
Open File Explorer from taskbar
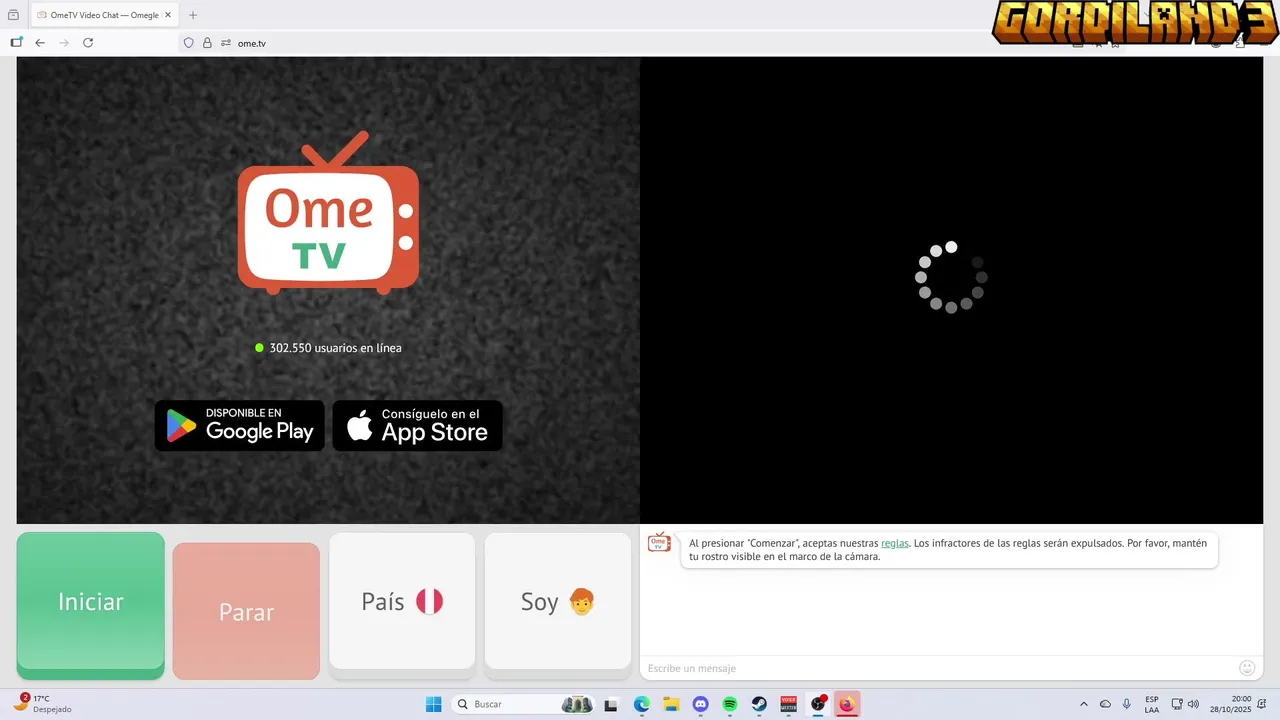pyautogui.click(x=671, y=705)
